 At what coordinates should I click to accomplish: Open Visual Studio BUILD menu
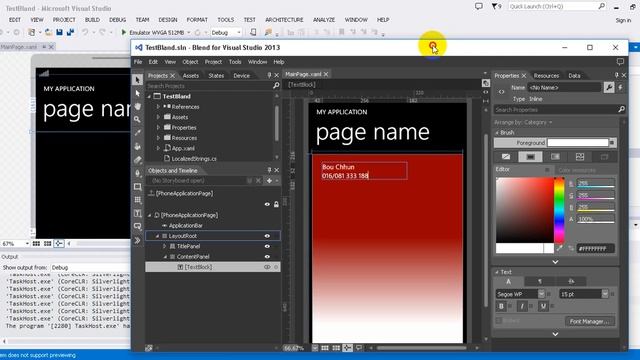coord(92,20)
